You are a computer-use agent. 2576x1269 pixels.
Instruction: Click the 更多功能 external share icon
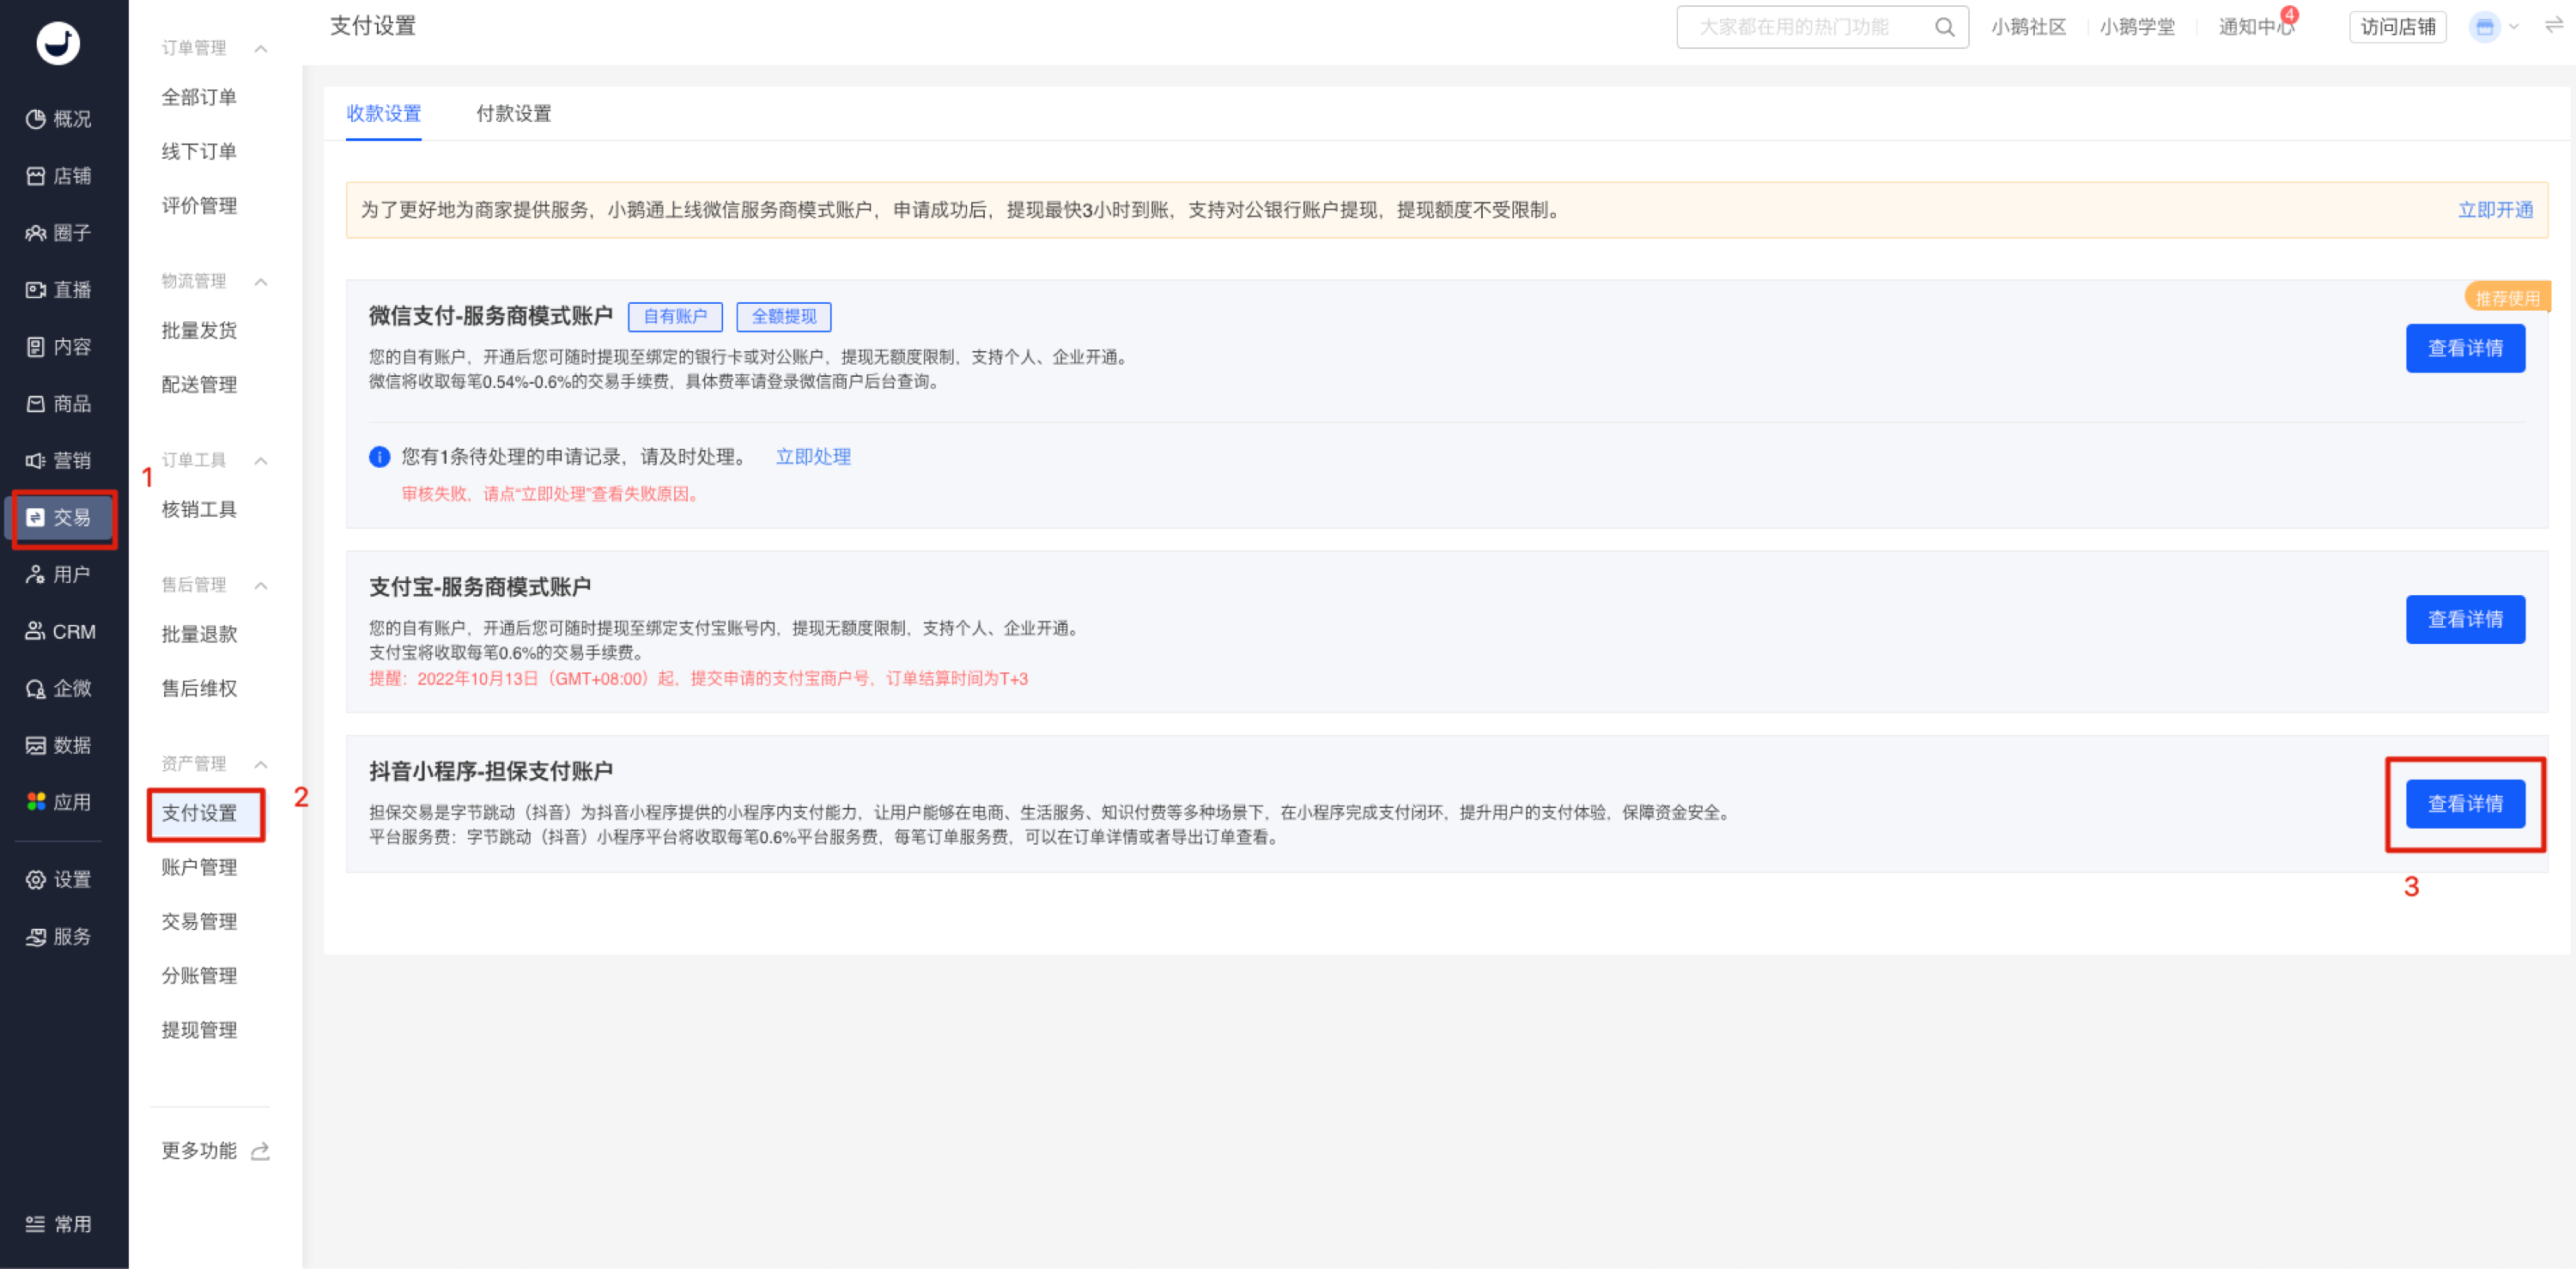click(x=261, y=1152)
